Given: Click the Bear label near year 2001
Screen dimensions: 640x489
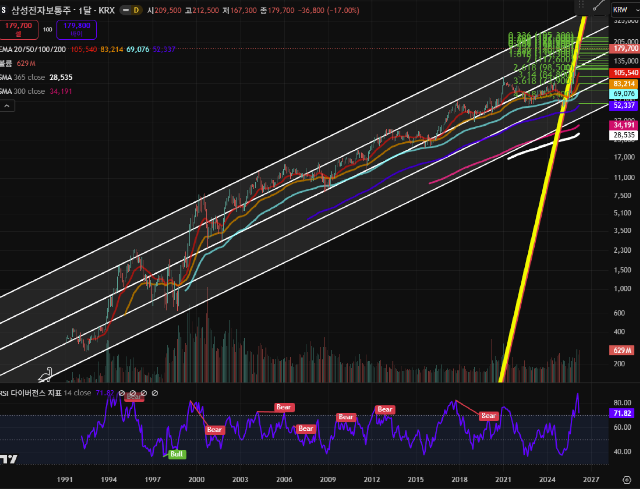Looking at the screenshot, I should pyautogui.click(x=215, y=429).
